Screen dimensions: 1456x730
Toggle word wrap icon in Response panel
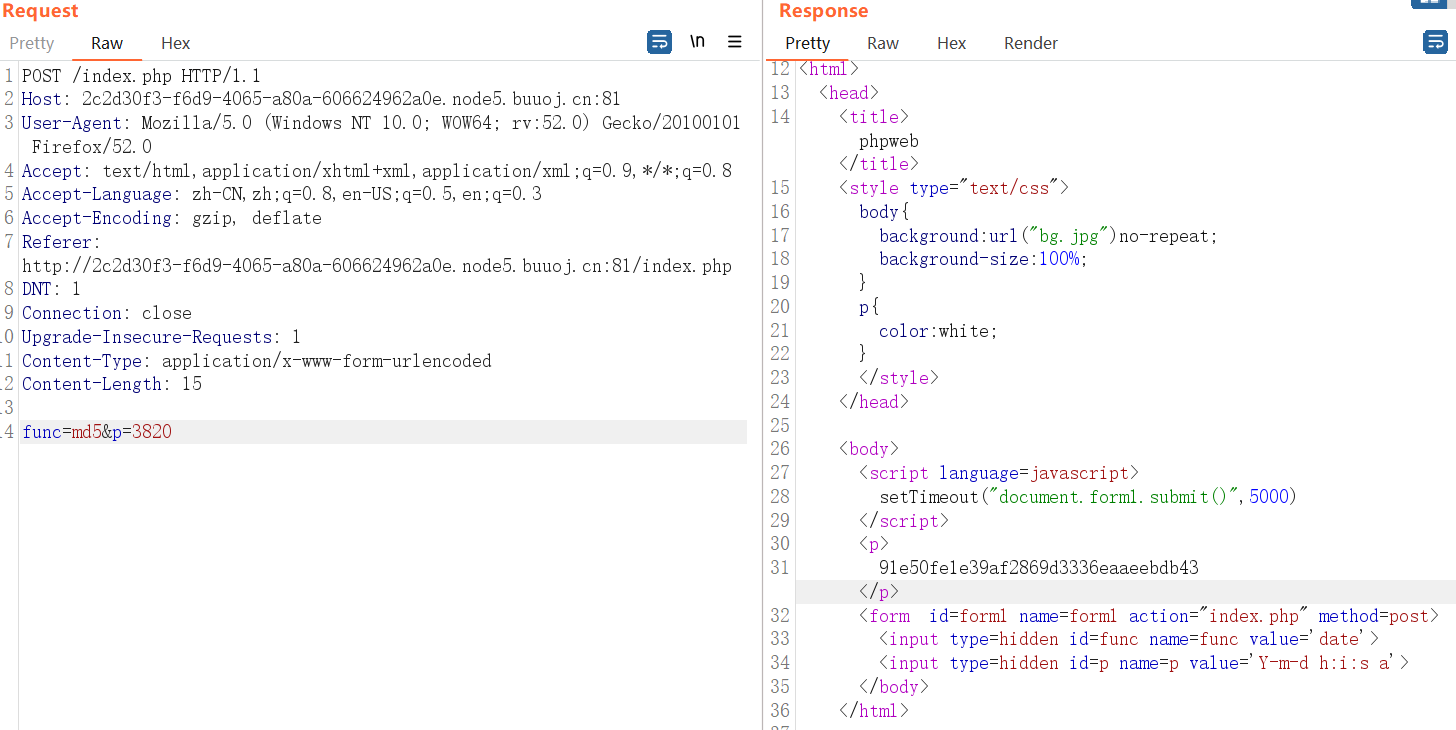click(x=1435, y=42)
